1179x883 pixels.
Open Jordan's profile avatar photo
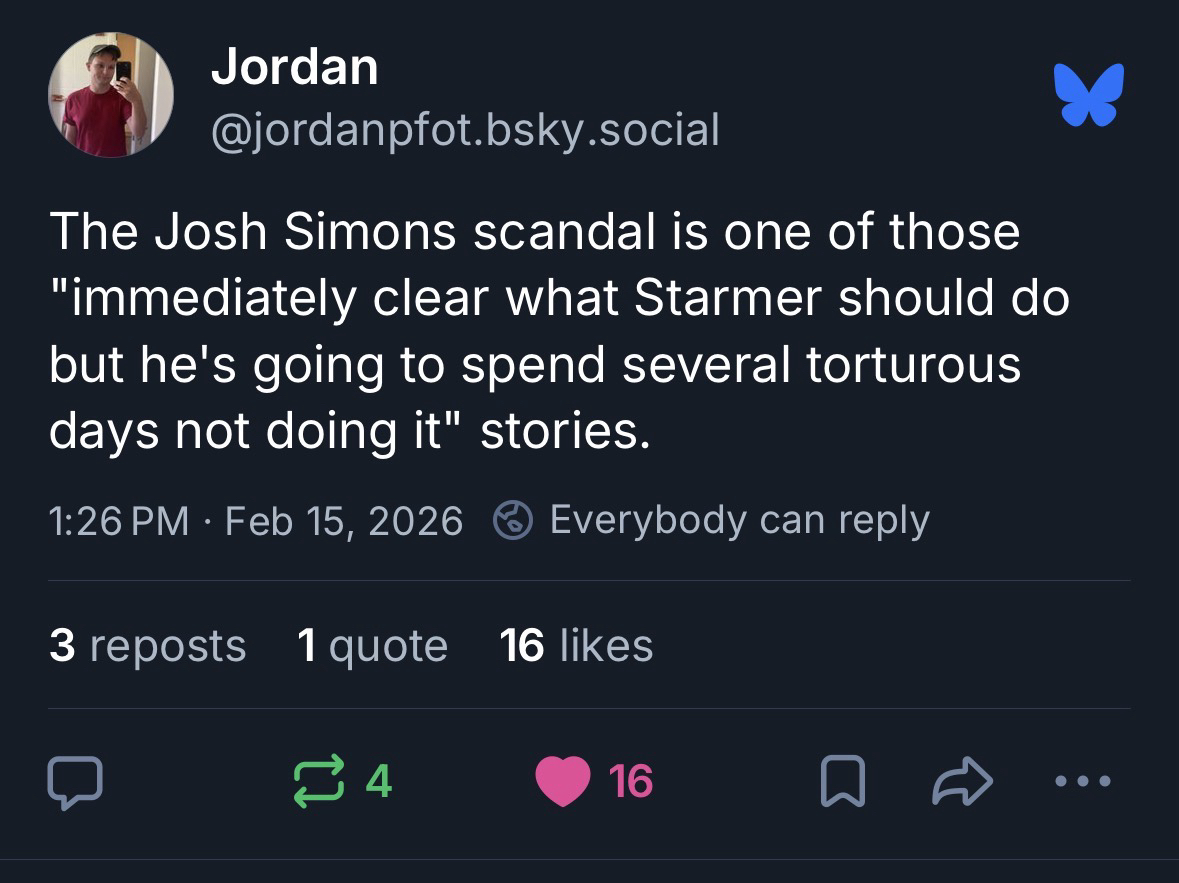point(111,95)
